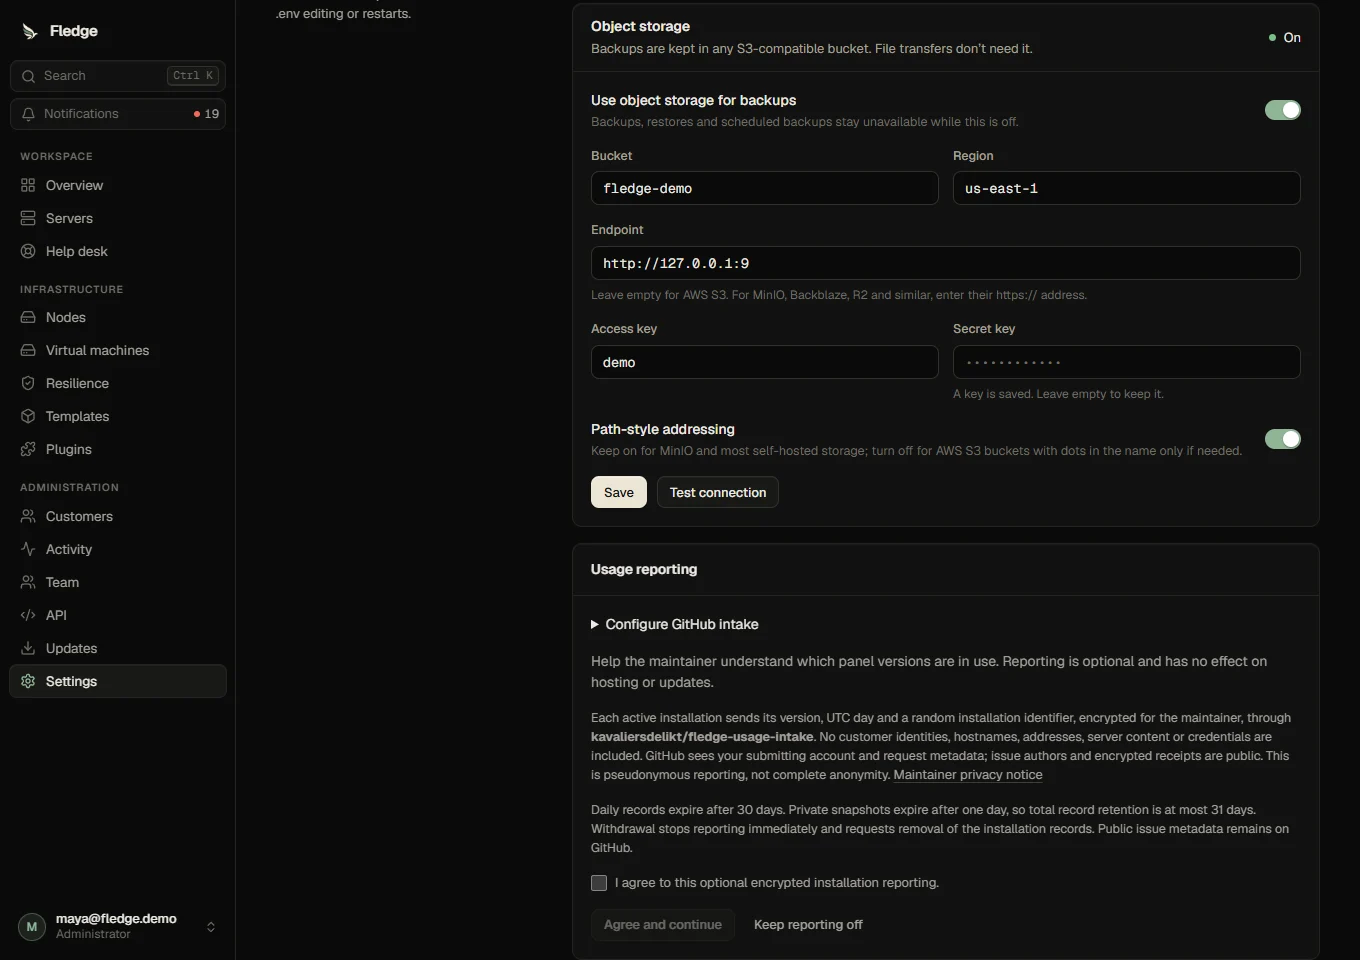This screenshot has width=1360, height=960.
Task: Tick the optional encrypted reporting agreement checkbox
Action: (599, 883)
